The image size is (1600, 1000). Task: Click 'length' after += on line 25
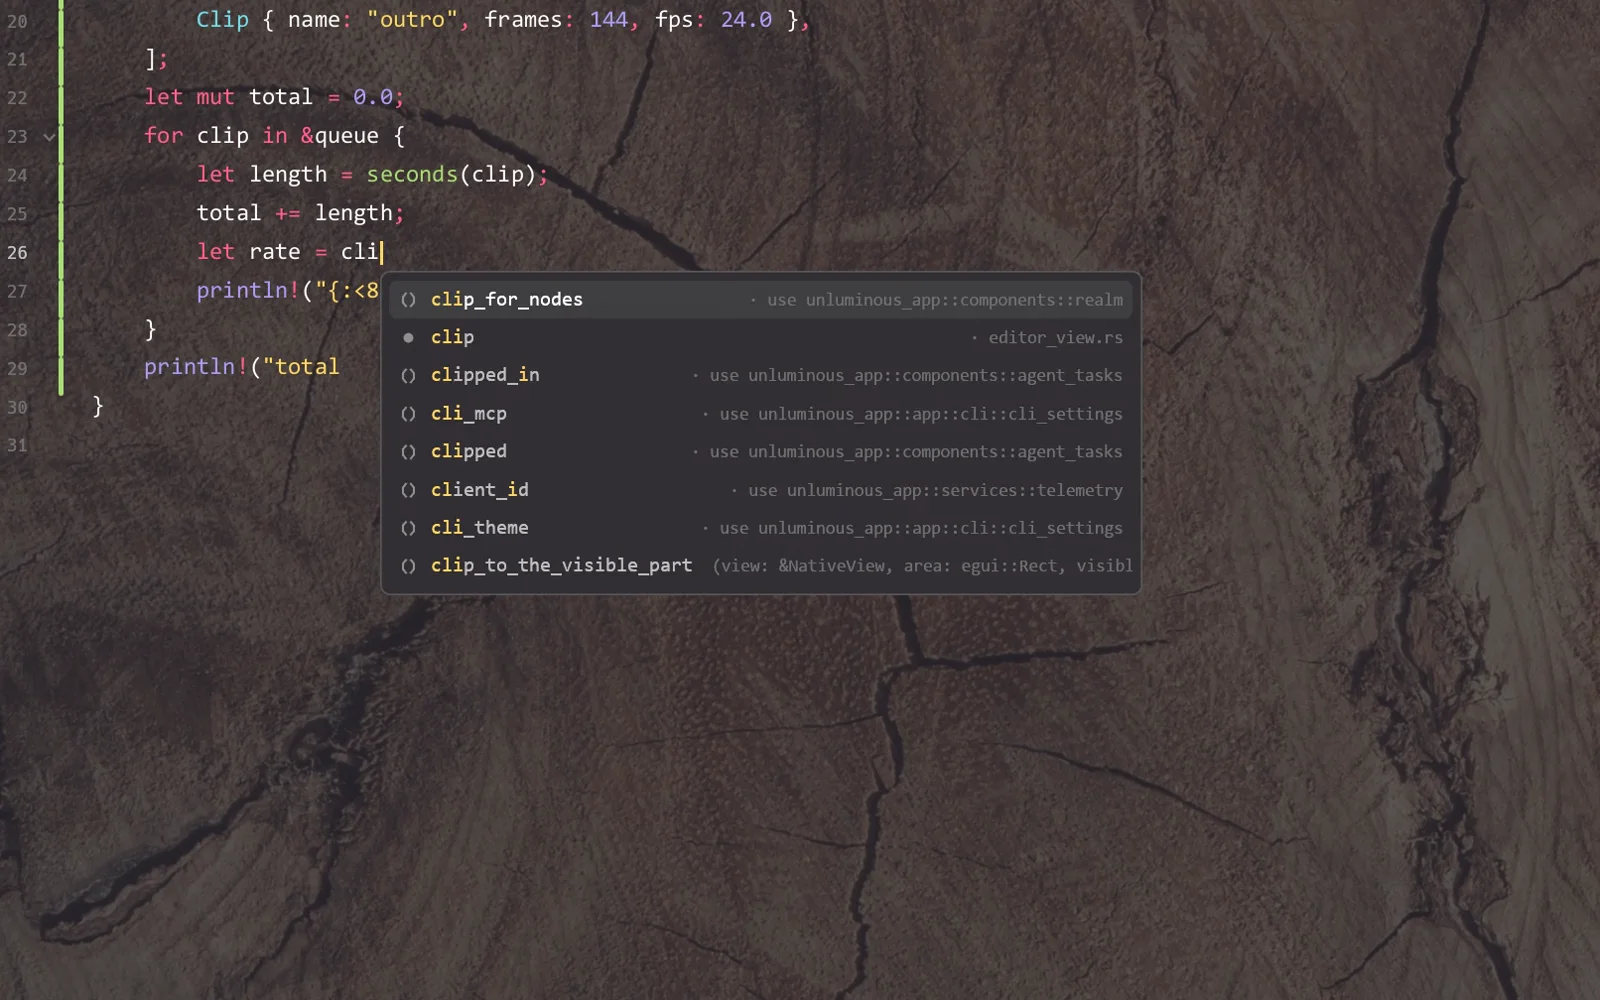(x=353, y=213)
